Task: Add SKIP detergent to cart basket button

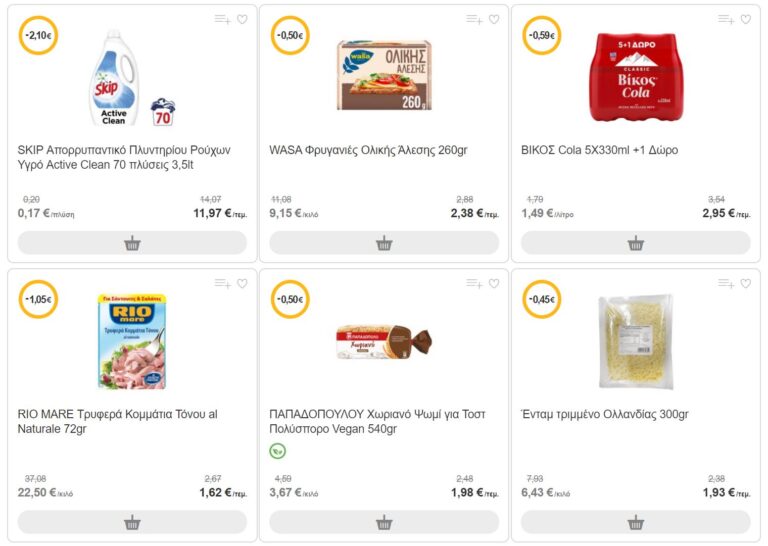Action: tap(132, 243)
